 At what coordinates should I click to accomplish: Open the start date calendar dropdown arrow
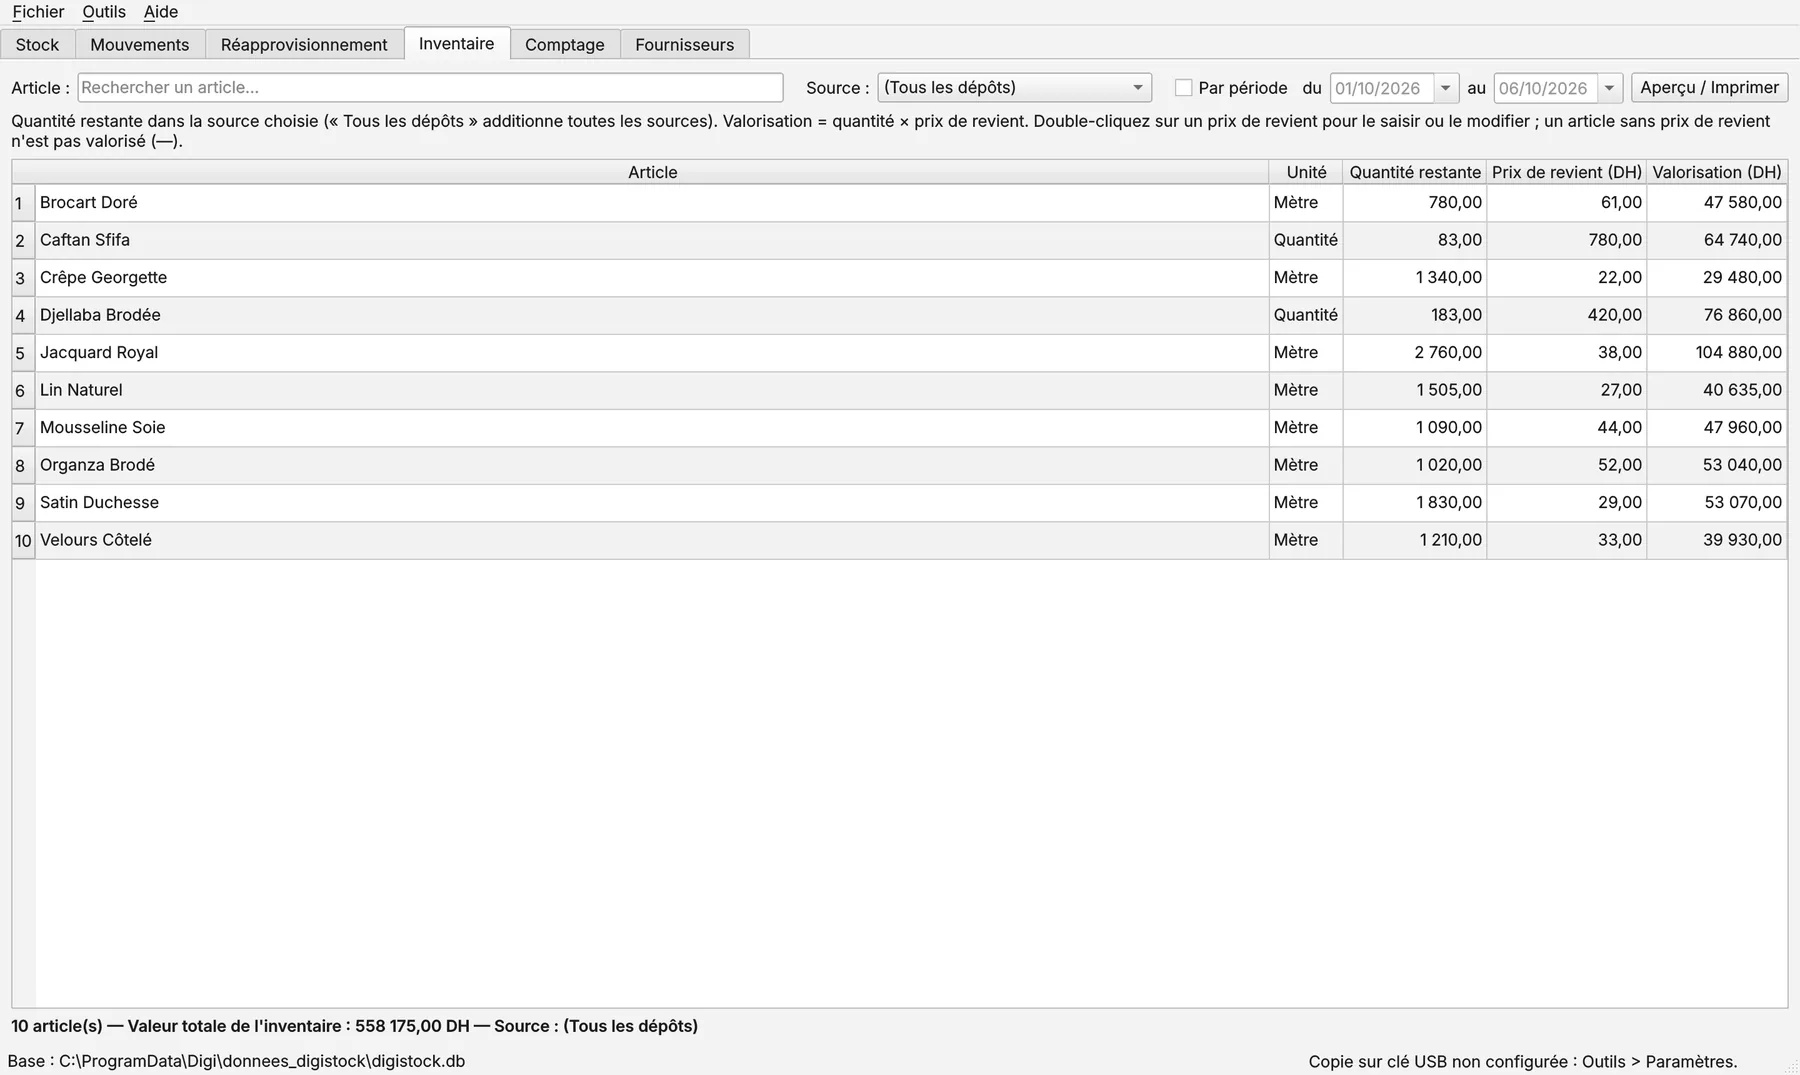(1446, 88)
